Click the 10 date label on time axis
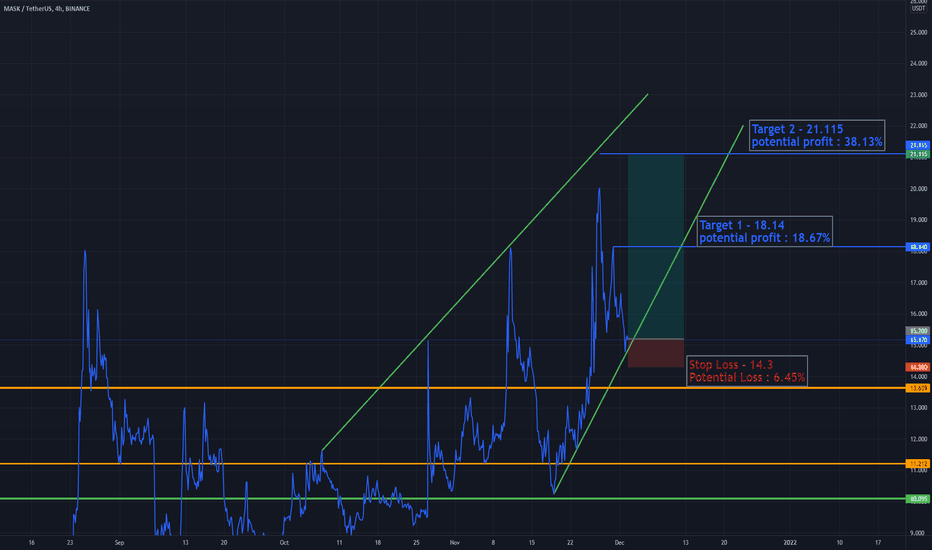Viewport: 932px width, 550px height. point(840,543)
